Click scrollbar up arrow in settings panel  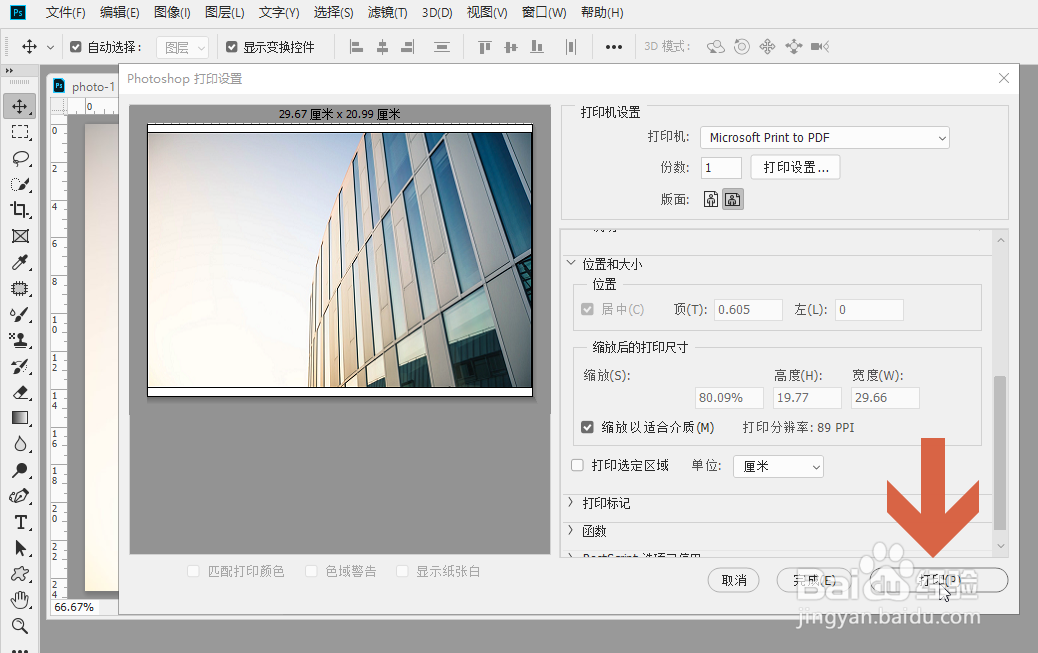[x=1000, y=240]
